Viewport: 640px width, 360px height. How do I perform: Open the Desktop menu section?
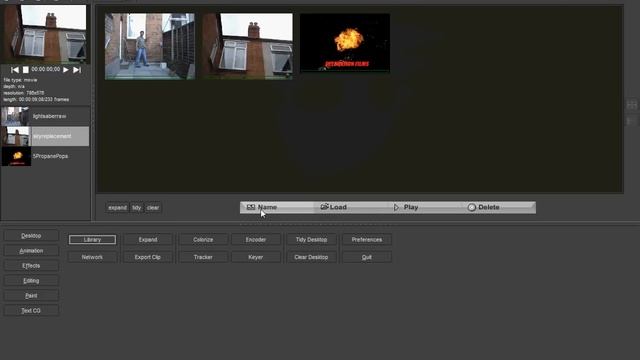(x=31, y=236)
